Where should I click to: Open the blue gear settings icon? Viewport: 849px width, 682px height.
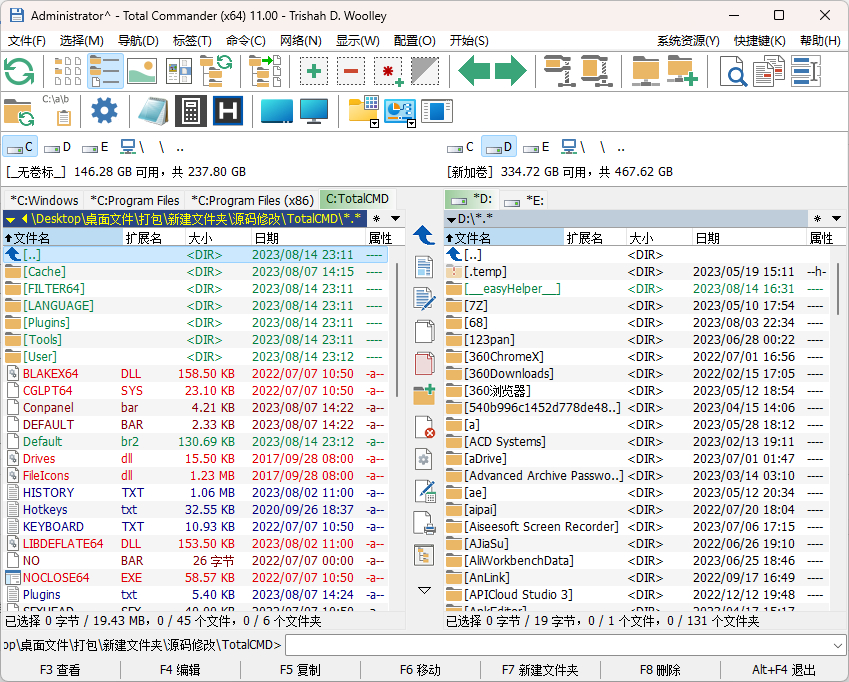pos(104,110)
